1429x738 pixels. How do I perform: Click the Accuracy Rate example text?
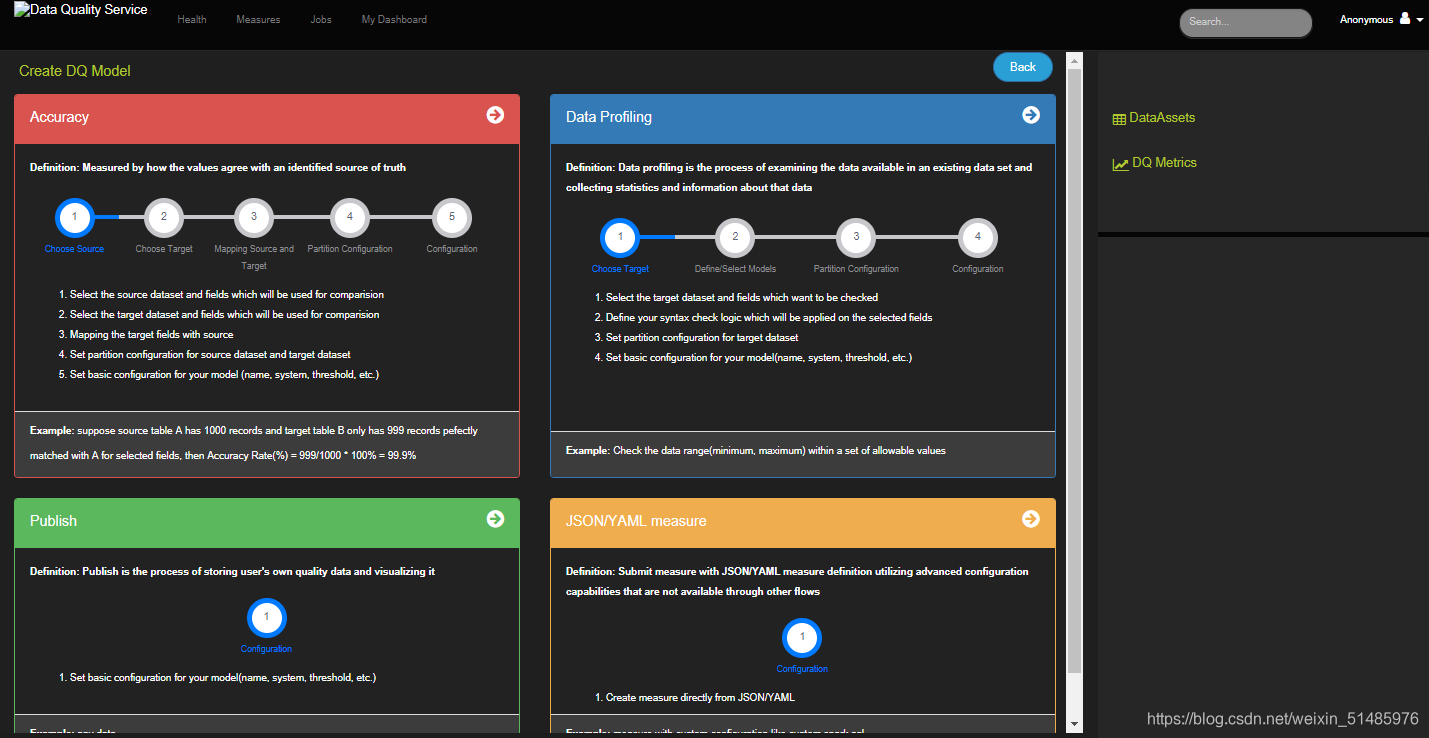pyautogui.click(x=254, y=443)
